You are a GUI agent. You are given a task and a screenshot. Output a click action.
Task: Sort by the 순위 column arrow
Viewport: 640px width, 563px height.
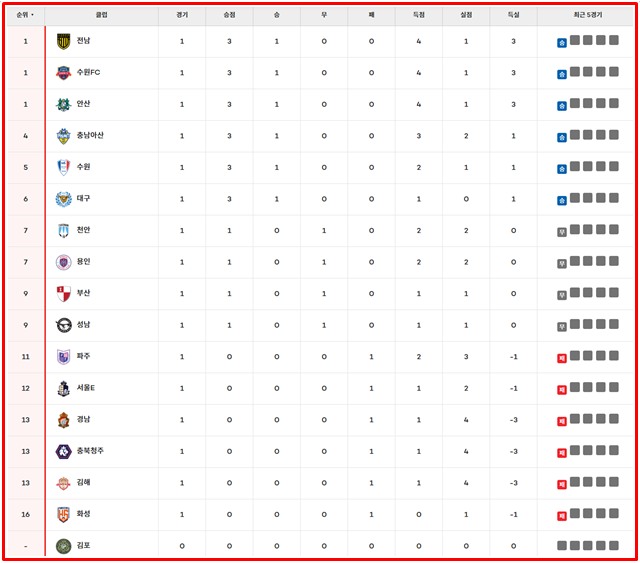click(32, 16)
